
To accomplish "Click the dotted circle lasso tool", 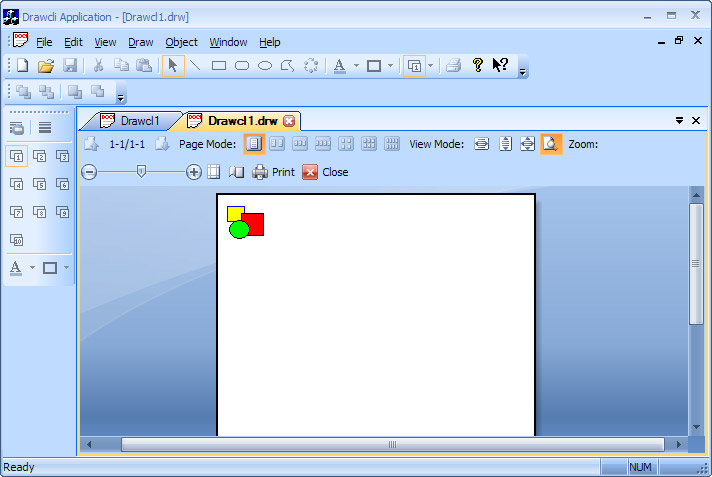I will click(x=311, y=66).
